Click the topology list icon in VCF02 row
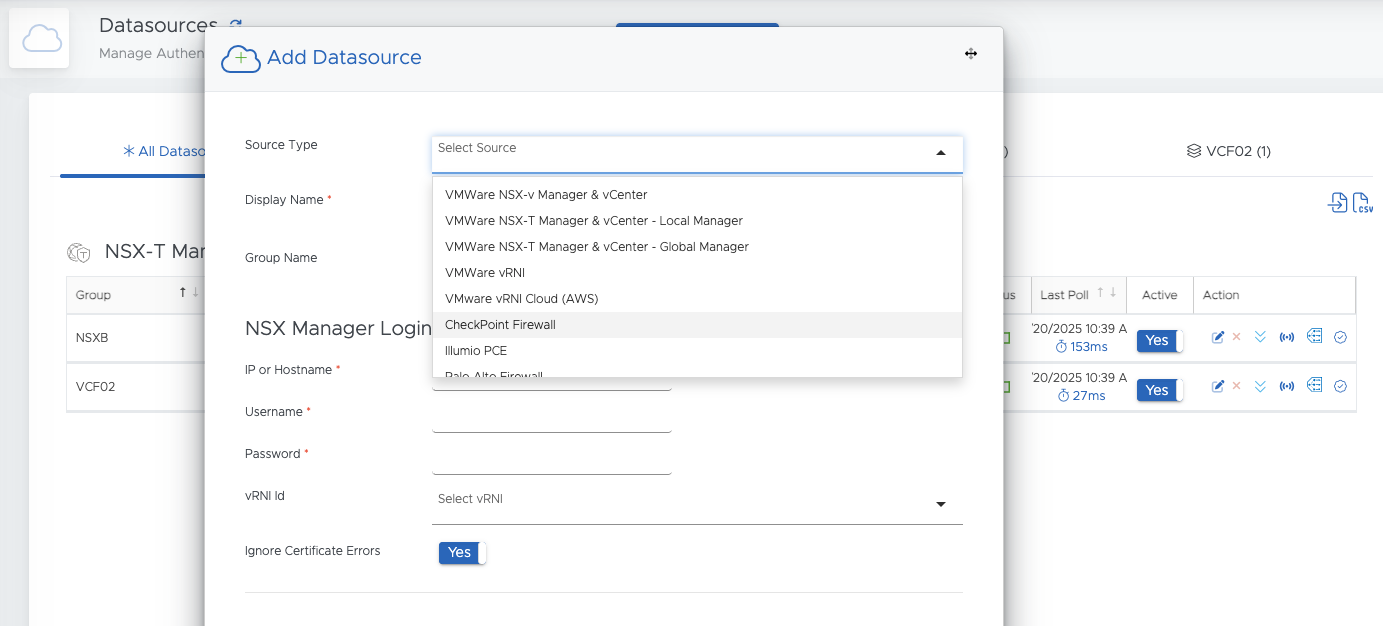The height and width of the screenshot is (626, 1383). [x=1315, y=385]
